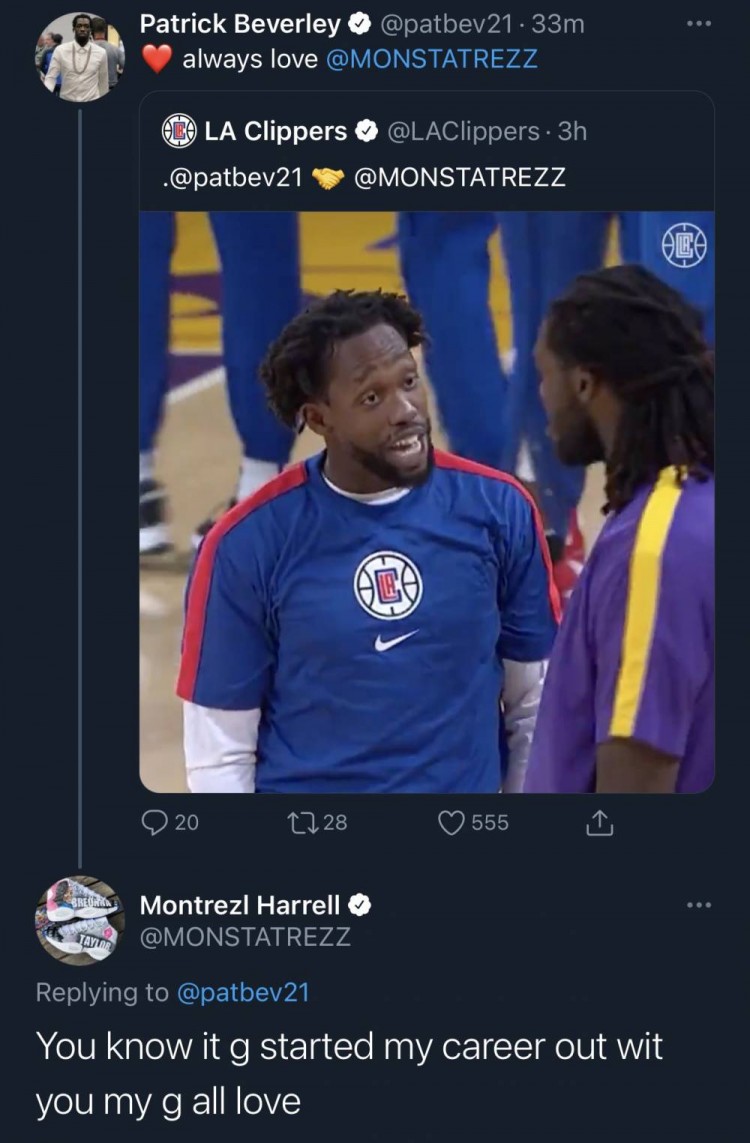750x1143 pixels.
Task: Open @MONSTATREZZ mention in Patrick's tweet
Action: click(432, 59)
